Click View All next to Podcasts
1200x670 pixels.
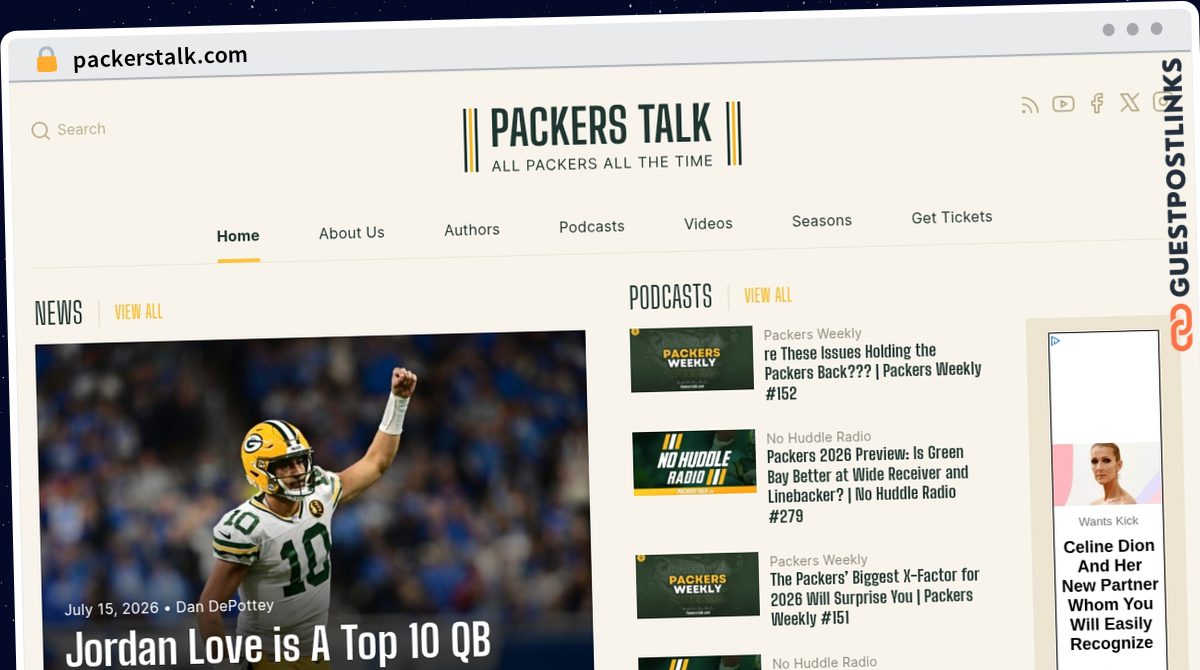[768, 295]
